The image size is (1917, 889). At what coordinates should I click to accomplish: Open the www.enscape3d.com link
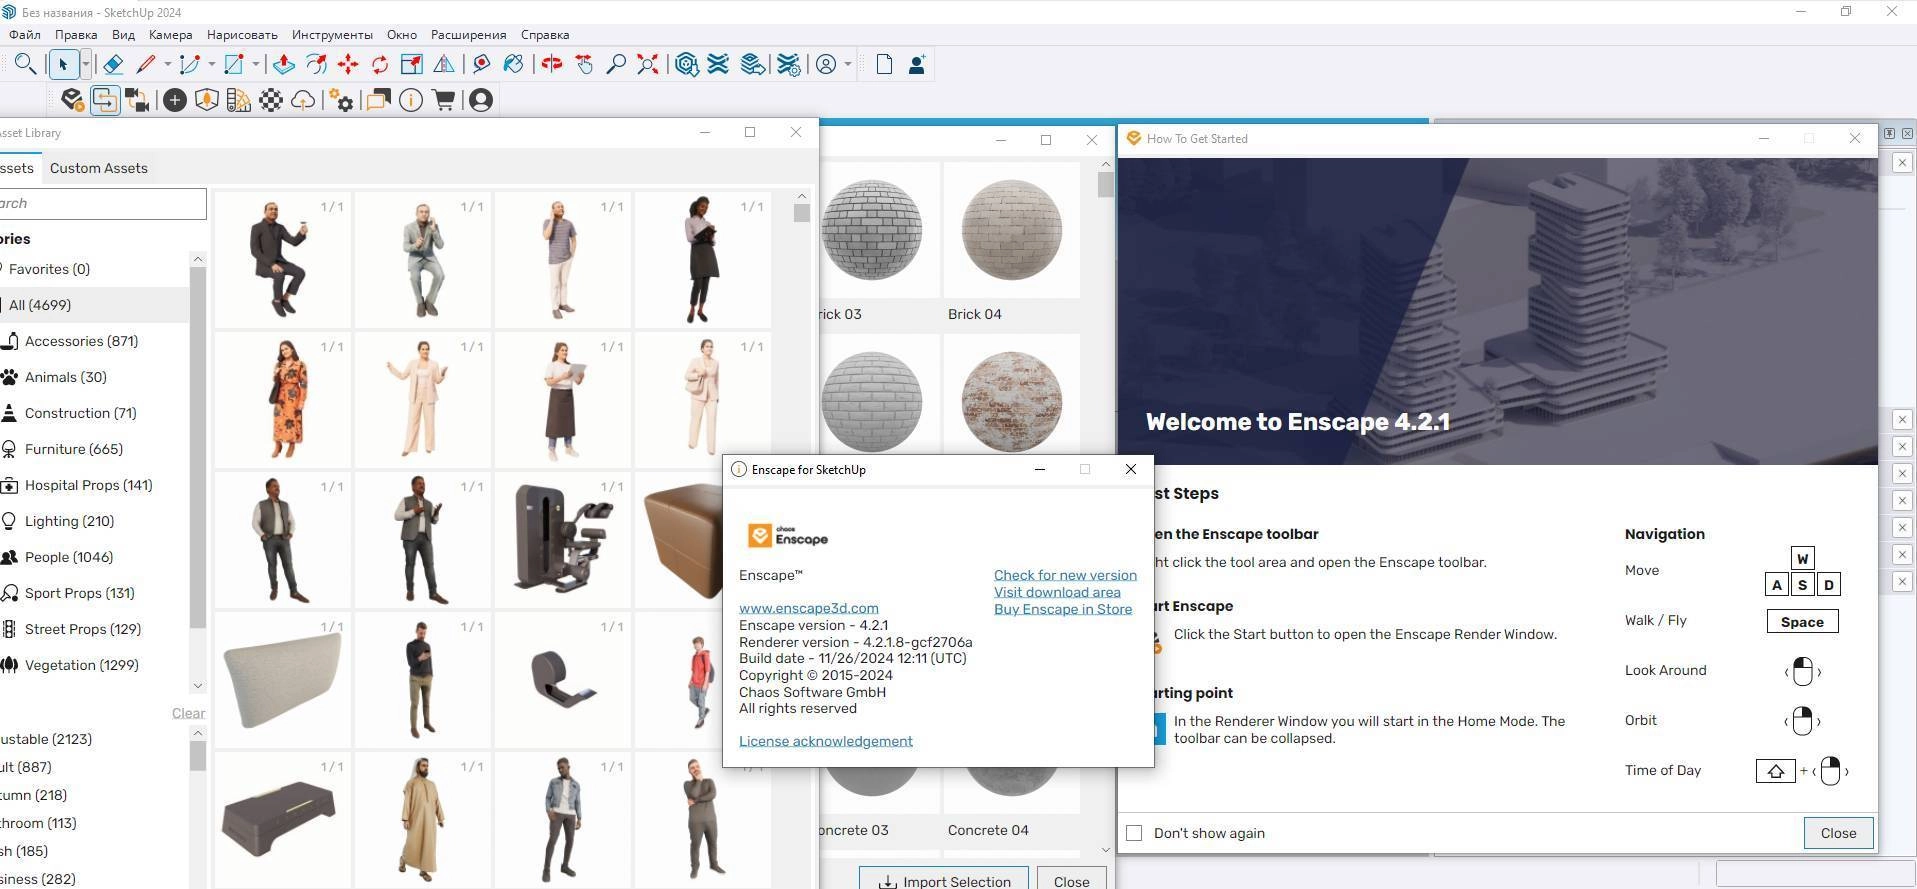point(809,608)
